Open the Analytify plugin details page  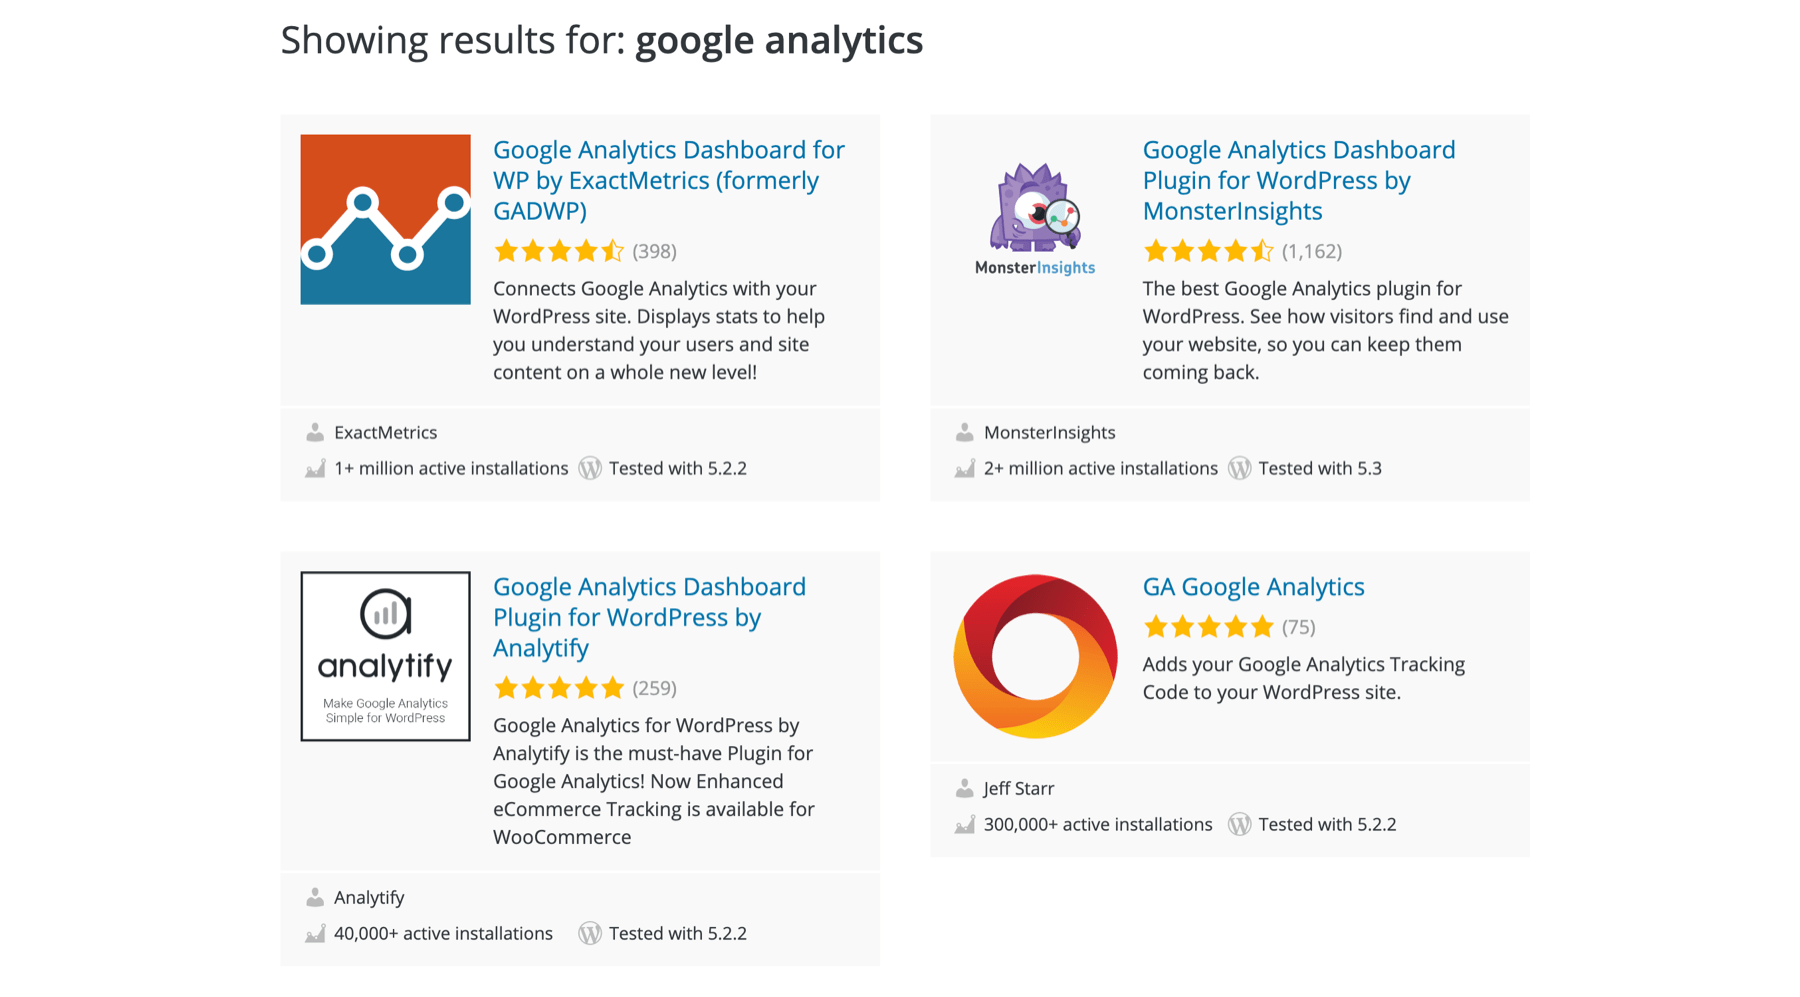[x=649, y=617]
